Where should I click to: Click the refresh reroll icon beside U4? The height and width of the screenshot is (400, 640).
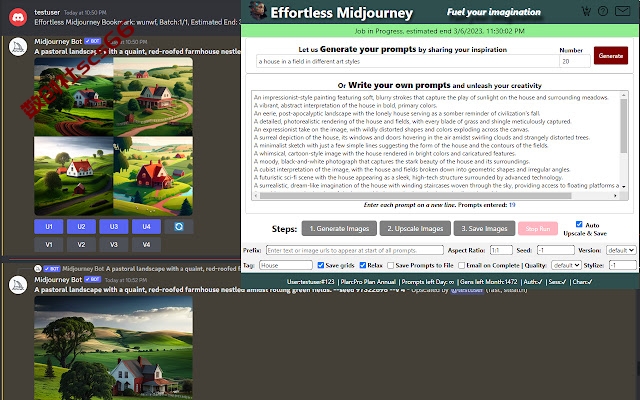pyautogui.click(x=179, y=227)
